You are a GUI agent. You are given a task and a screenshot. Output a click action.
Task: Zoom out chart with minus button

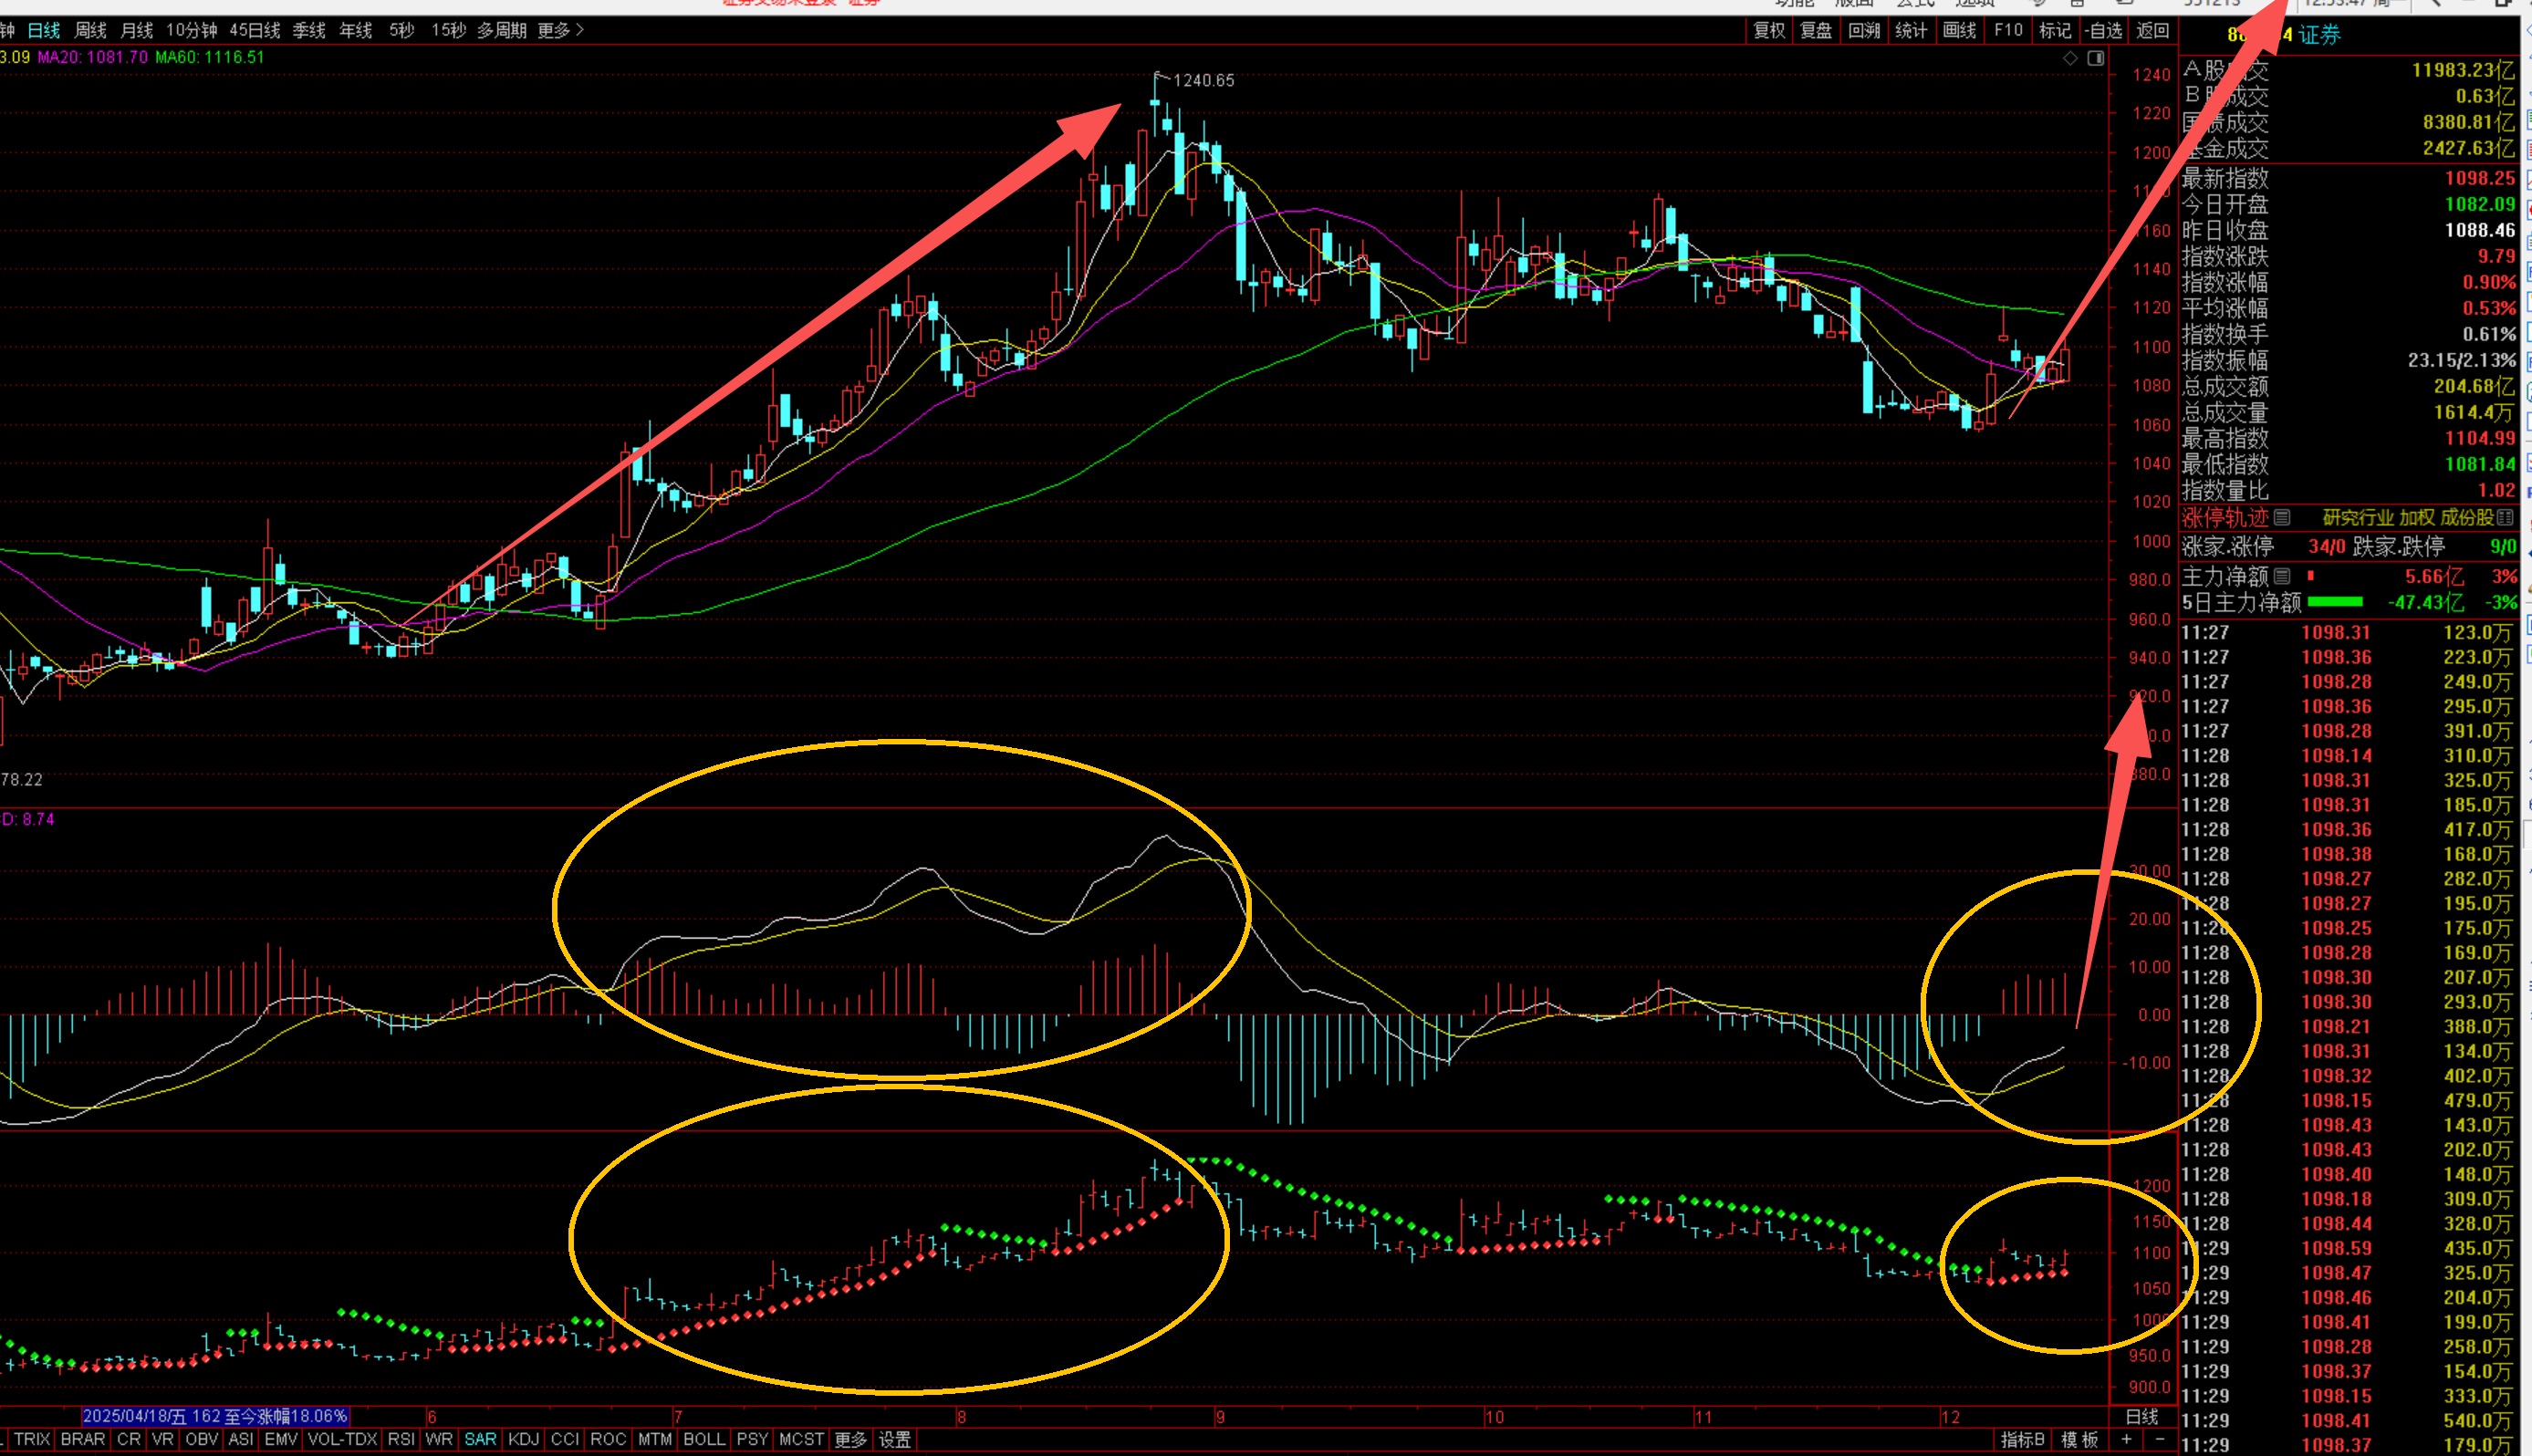click(2160, 1439)
